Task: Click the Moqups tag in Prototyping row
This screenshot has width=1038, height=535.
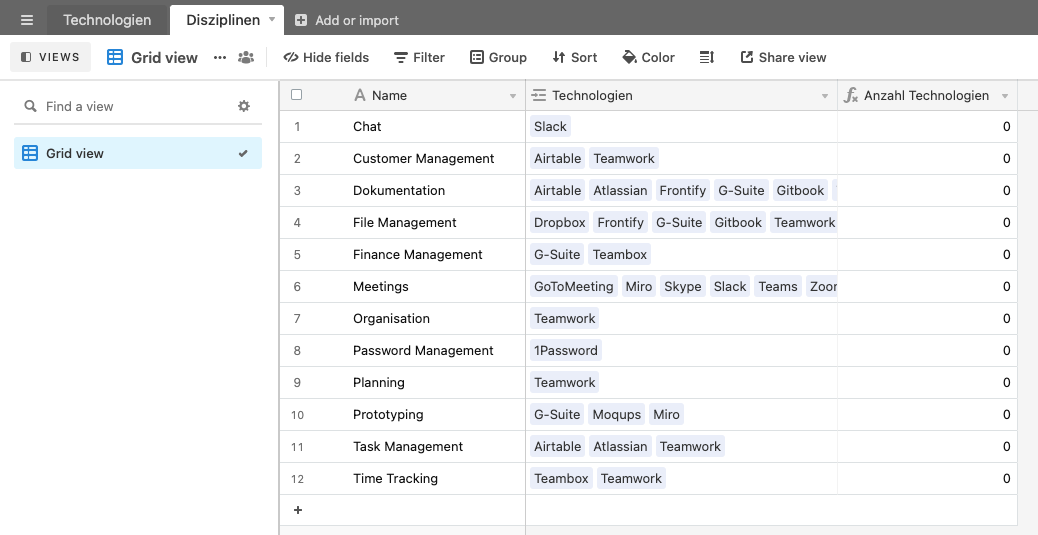Action: (616, 414)
